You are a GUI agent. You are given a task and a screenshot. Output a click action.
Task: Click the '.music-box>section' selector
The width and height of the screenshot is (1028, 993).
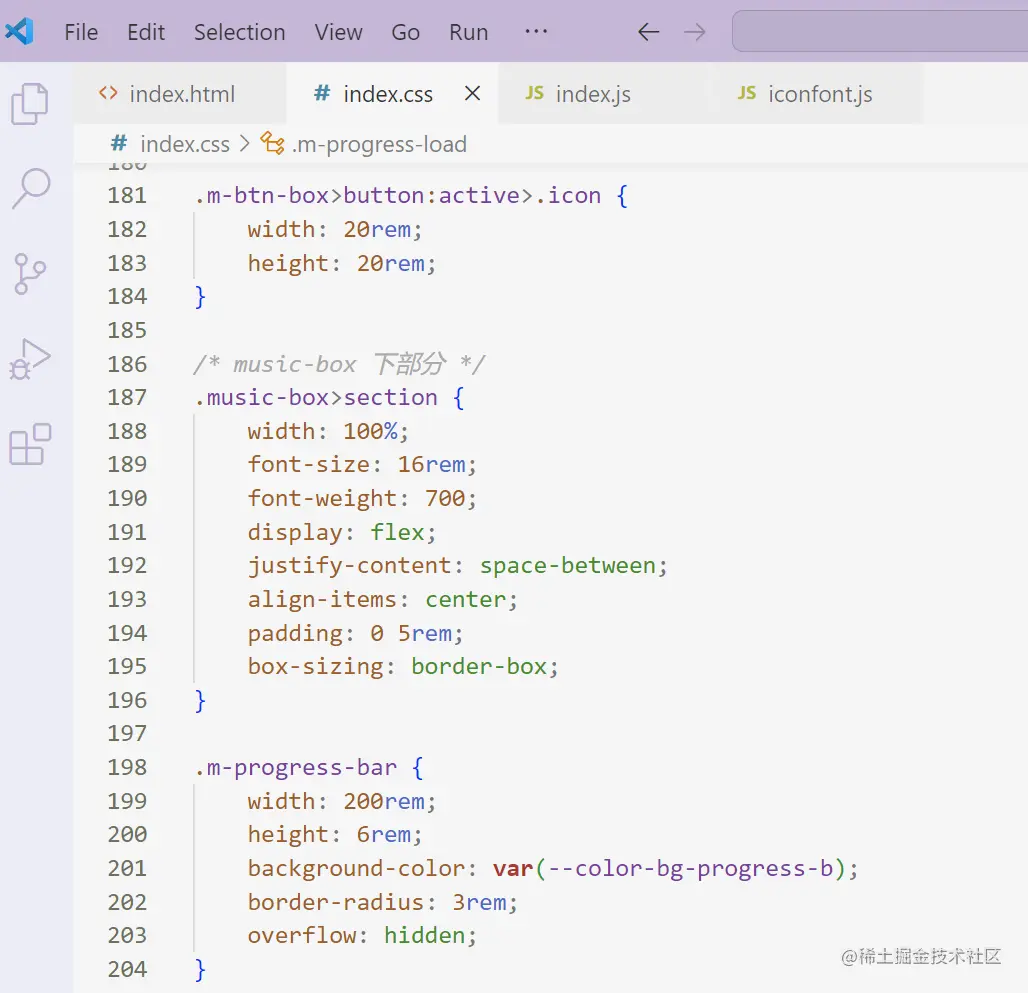pyautogui.click(x=315, y=397)
